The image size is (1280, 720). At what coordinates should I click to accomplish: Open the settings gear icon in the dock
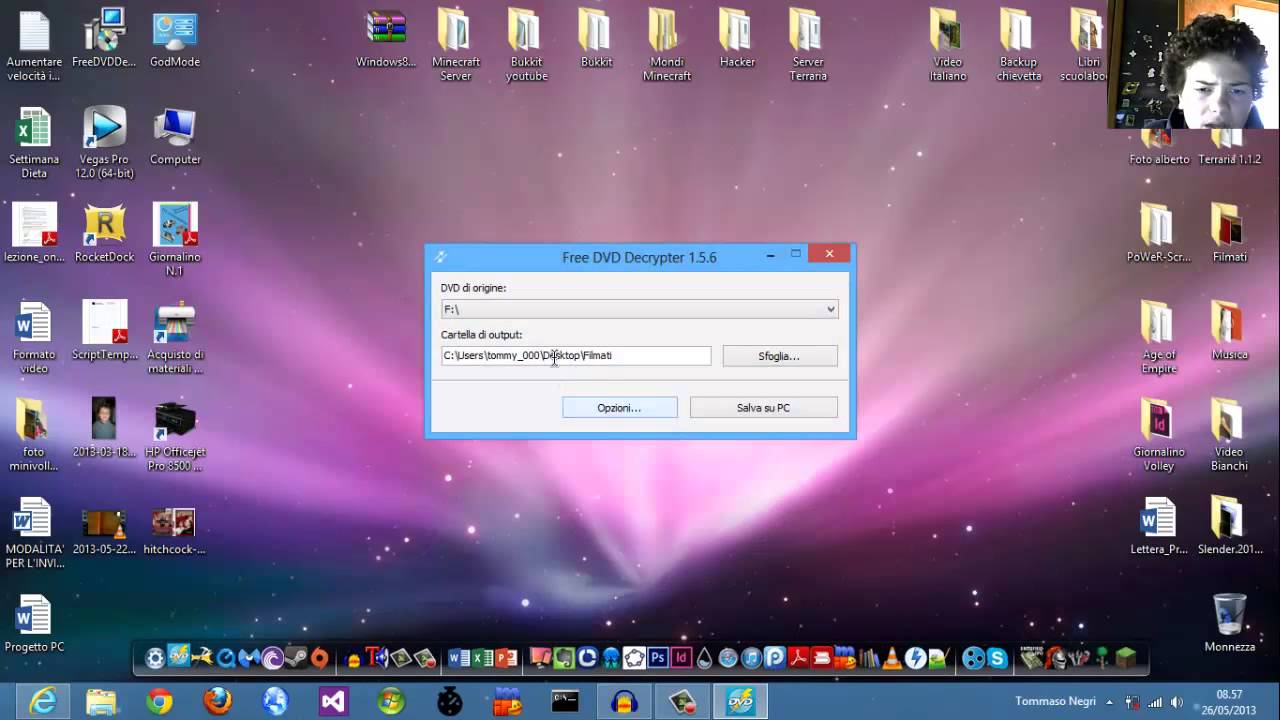[x=155, y=658]
